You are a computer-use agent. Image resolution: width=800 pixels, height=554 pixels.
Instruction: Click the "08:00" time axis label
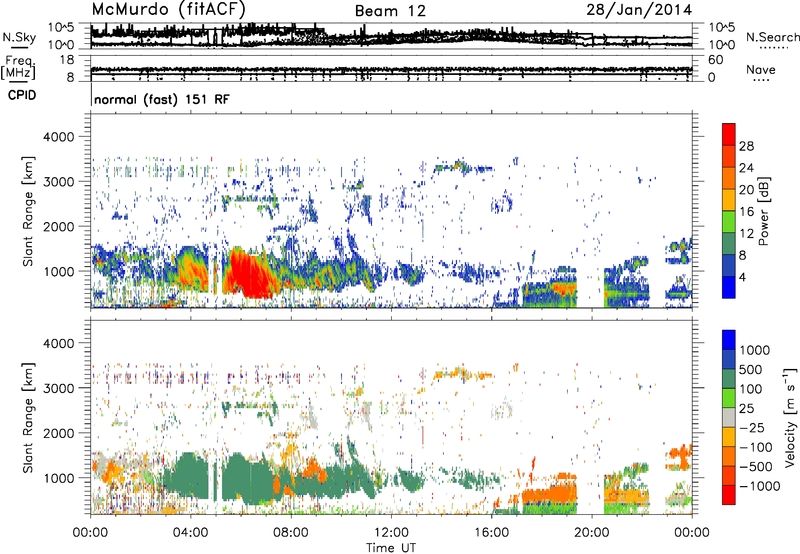291,533
